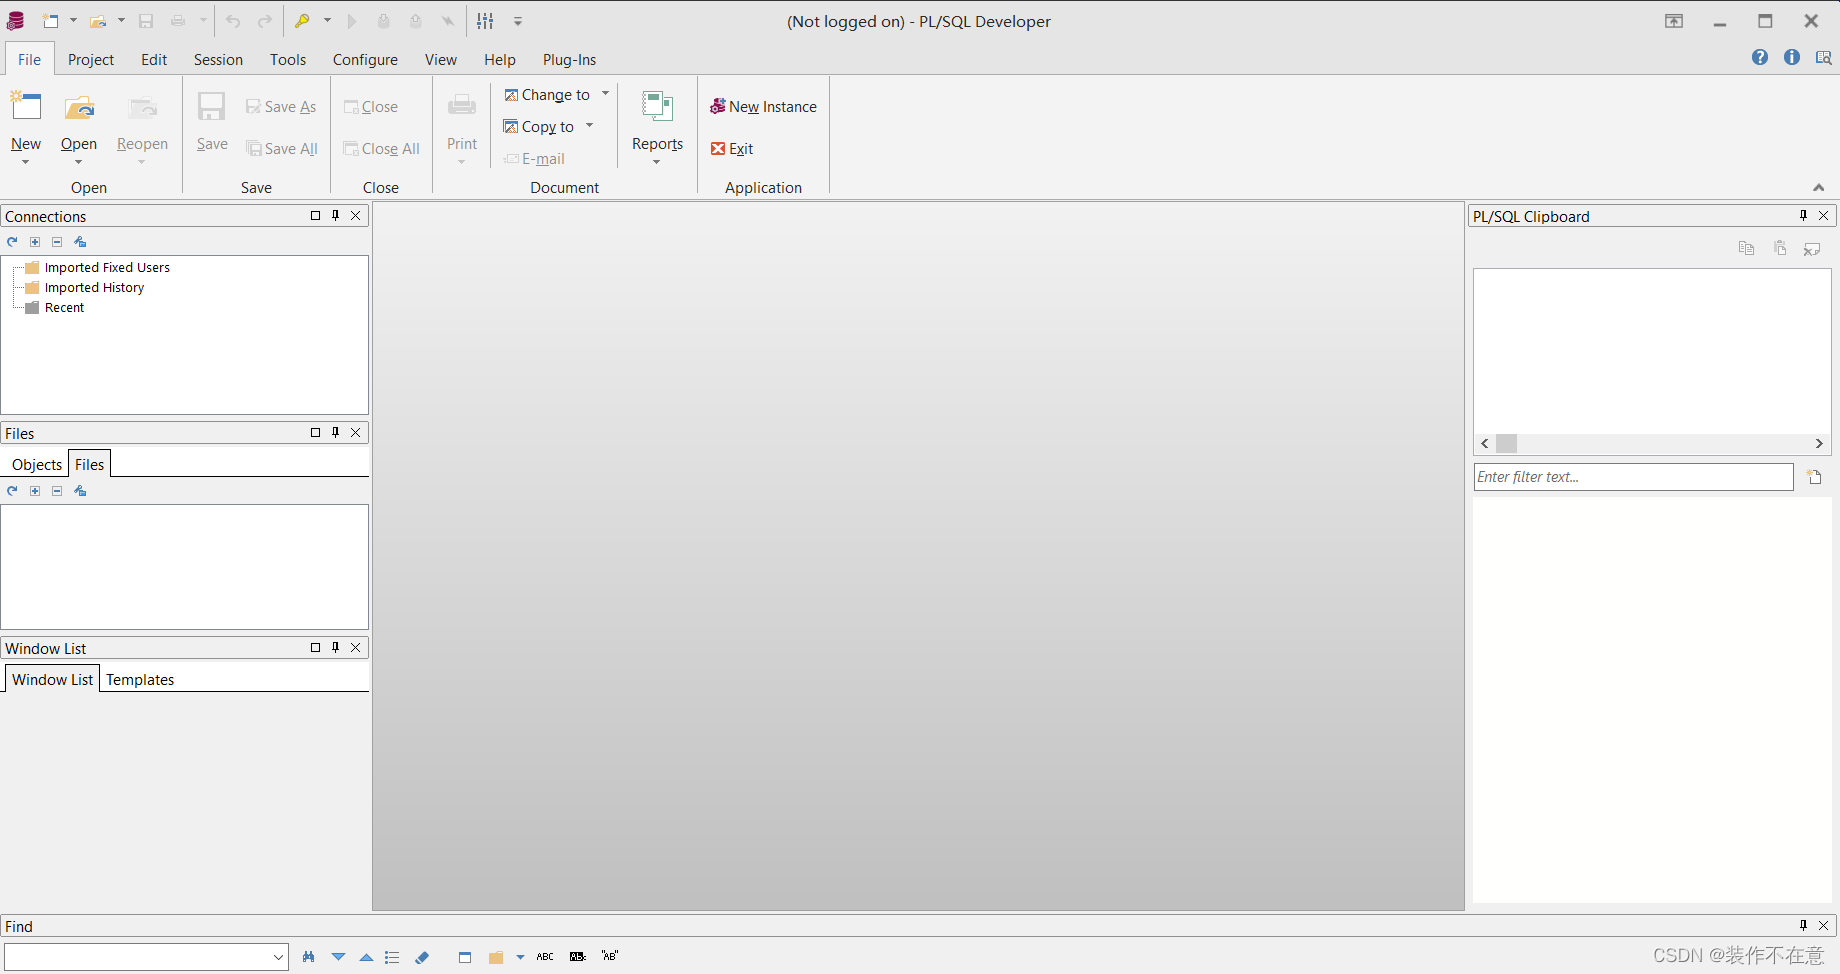Click Exit in Application group
The image size is (1840, 974).
click(x=732, y=149)
